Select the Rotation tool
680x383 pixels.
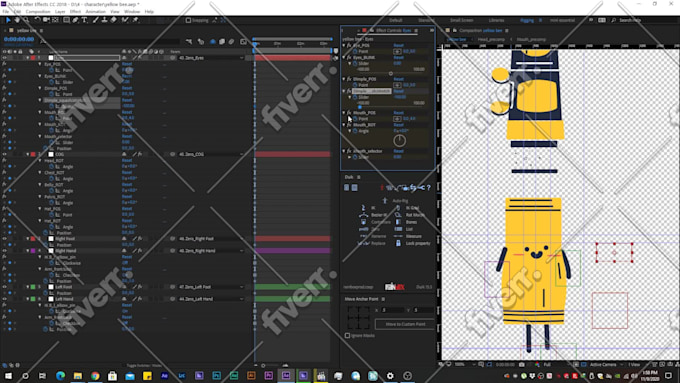(37, 20)
